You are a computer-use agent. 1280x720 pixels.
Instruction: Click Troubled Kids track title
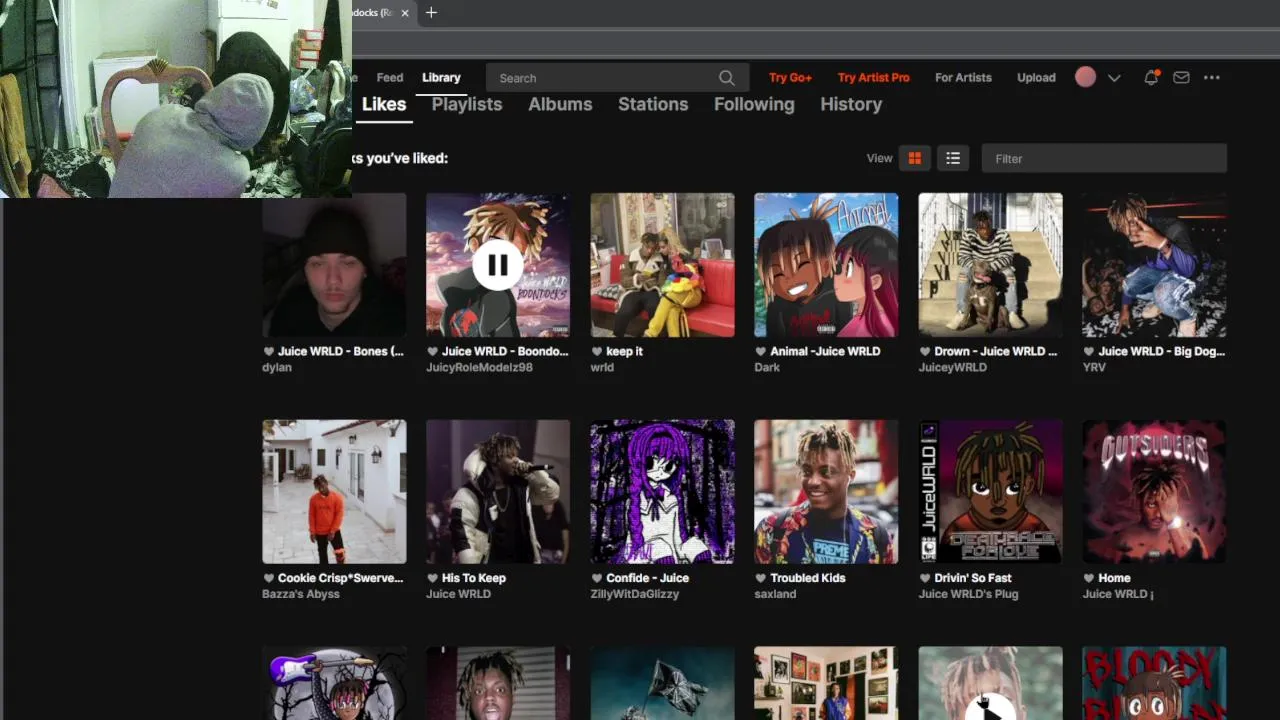pyautogui.click(x=808, y=578)
